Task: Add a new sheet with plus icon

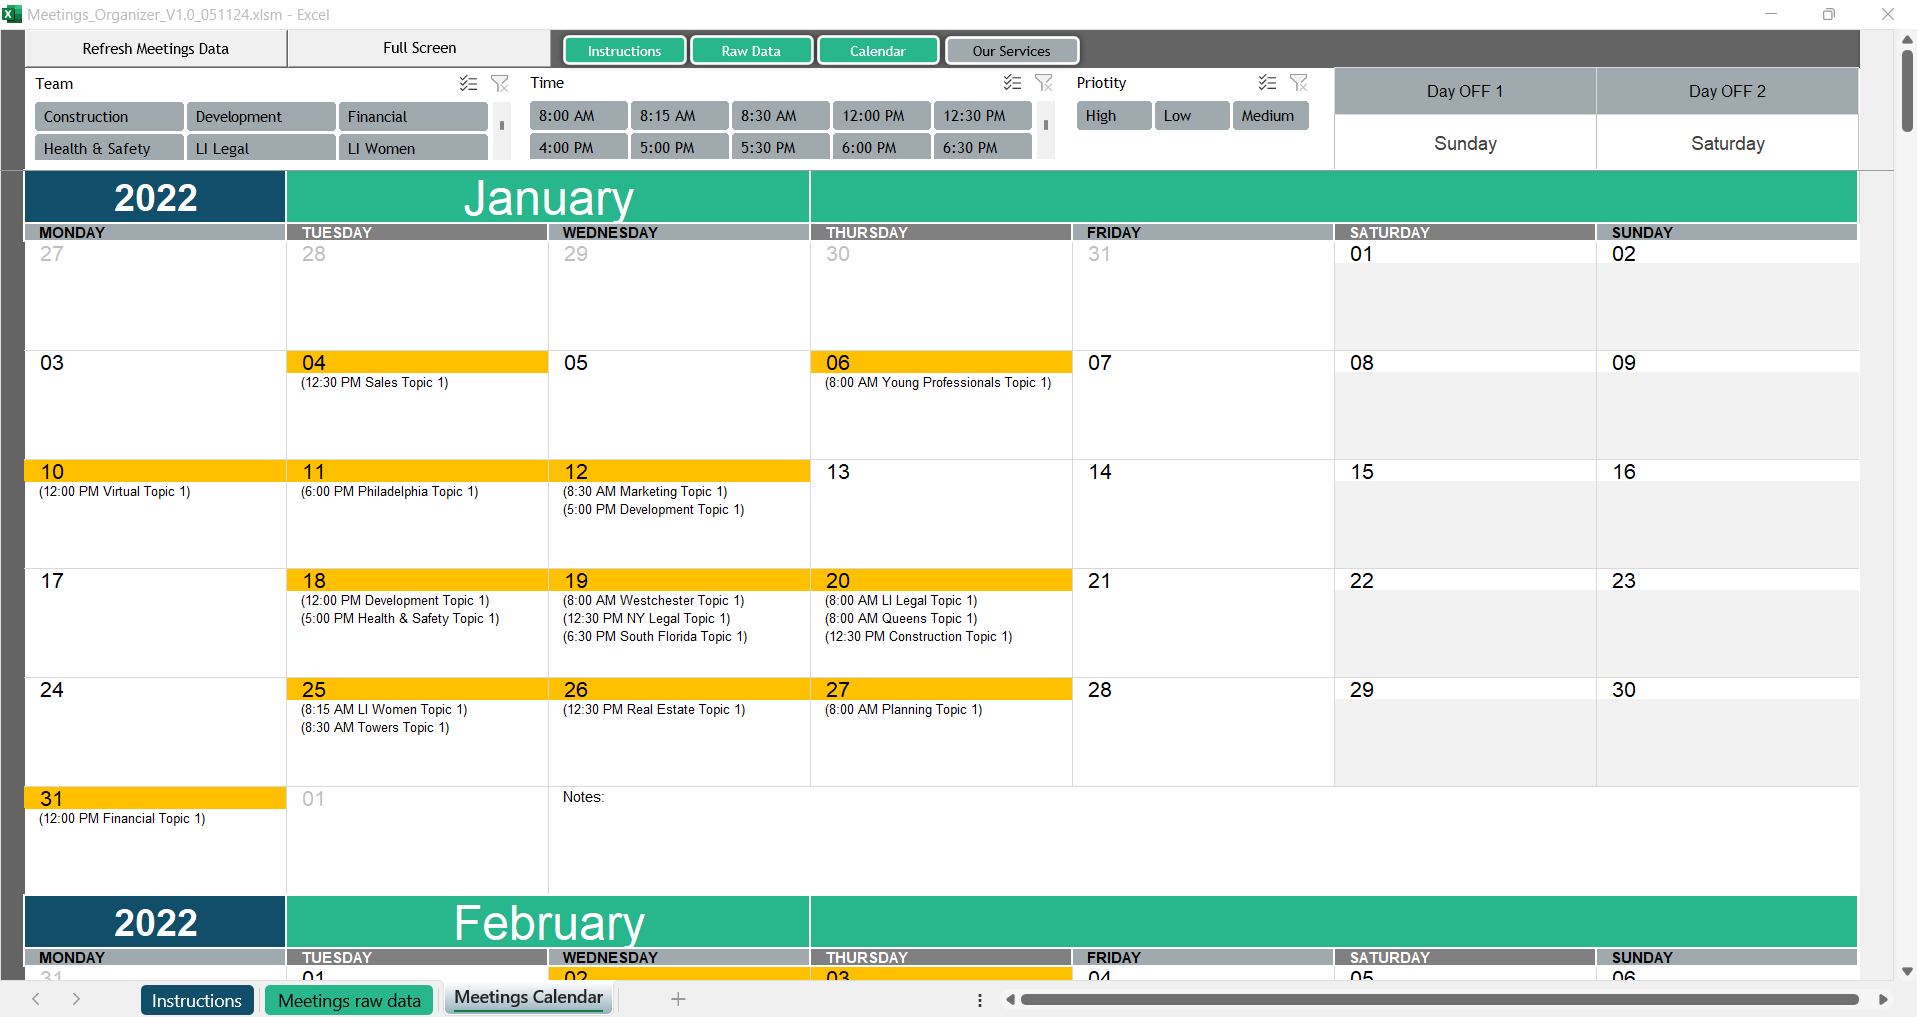Action: pyautogui.click(x=678, y=999)
